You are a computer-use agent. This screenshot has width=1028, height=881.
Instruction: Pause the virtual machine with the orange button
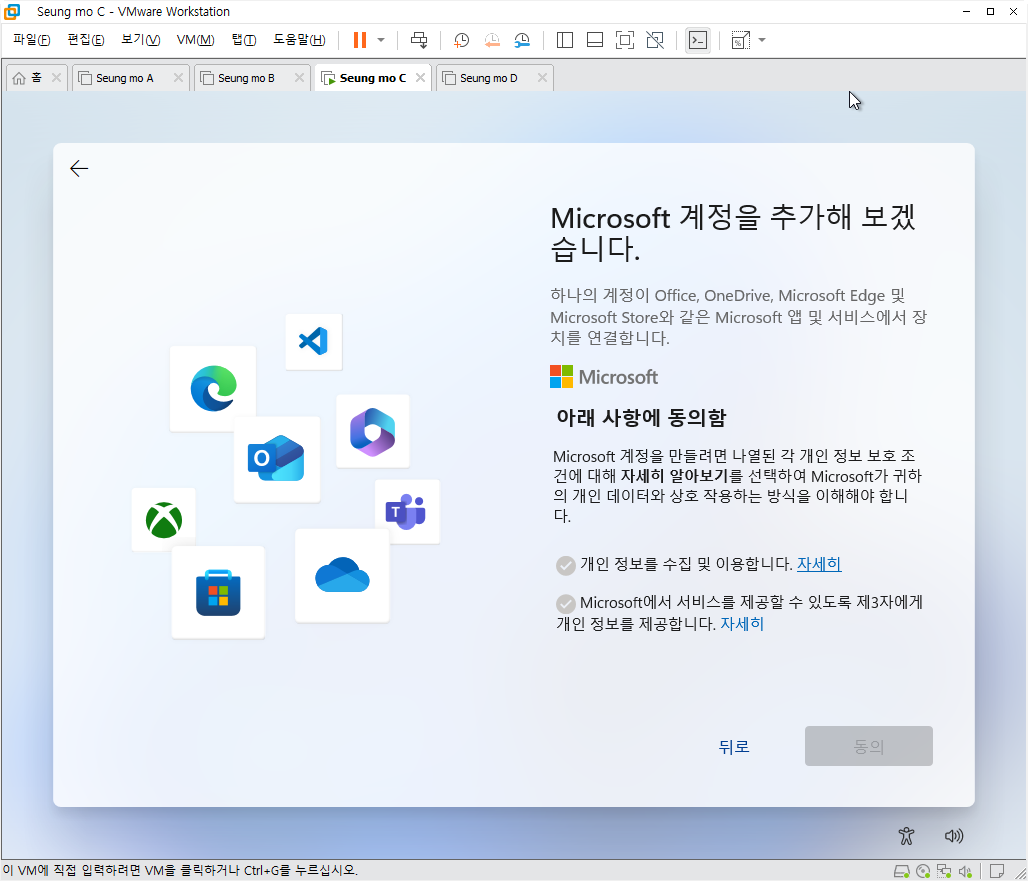click(359, 40)
